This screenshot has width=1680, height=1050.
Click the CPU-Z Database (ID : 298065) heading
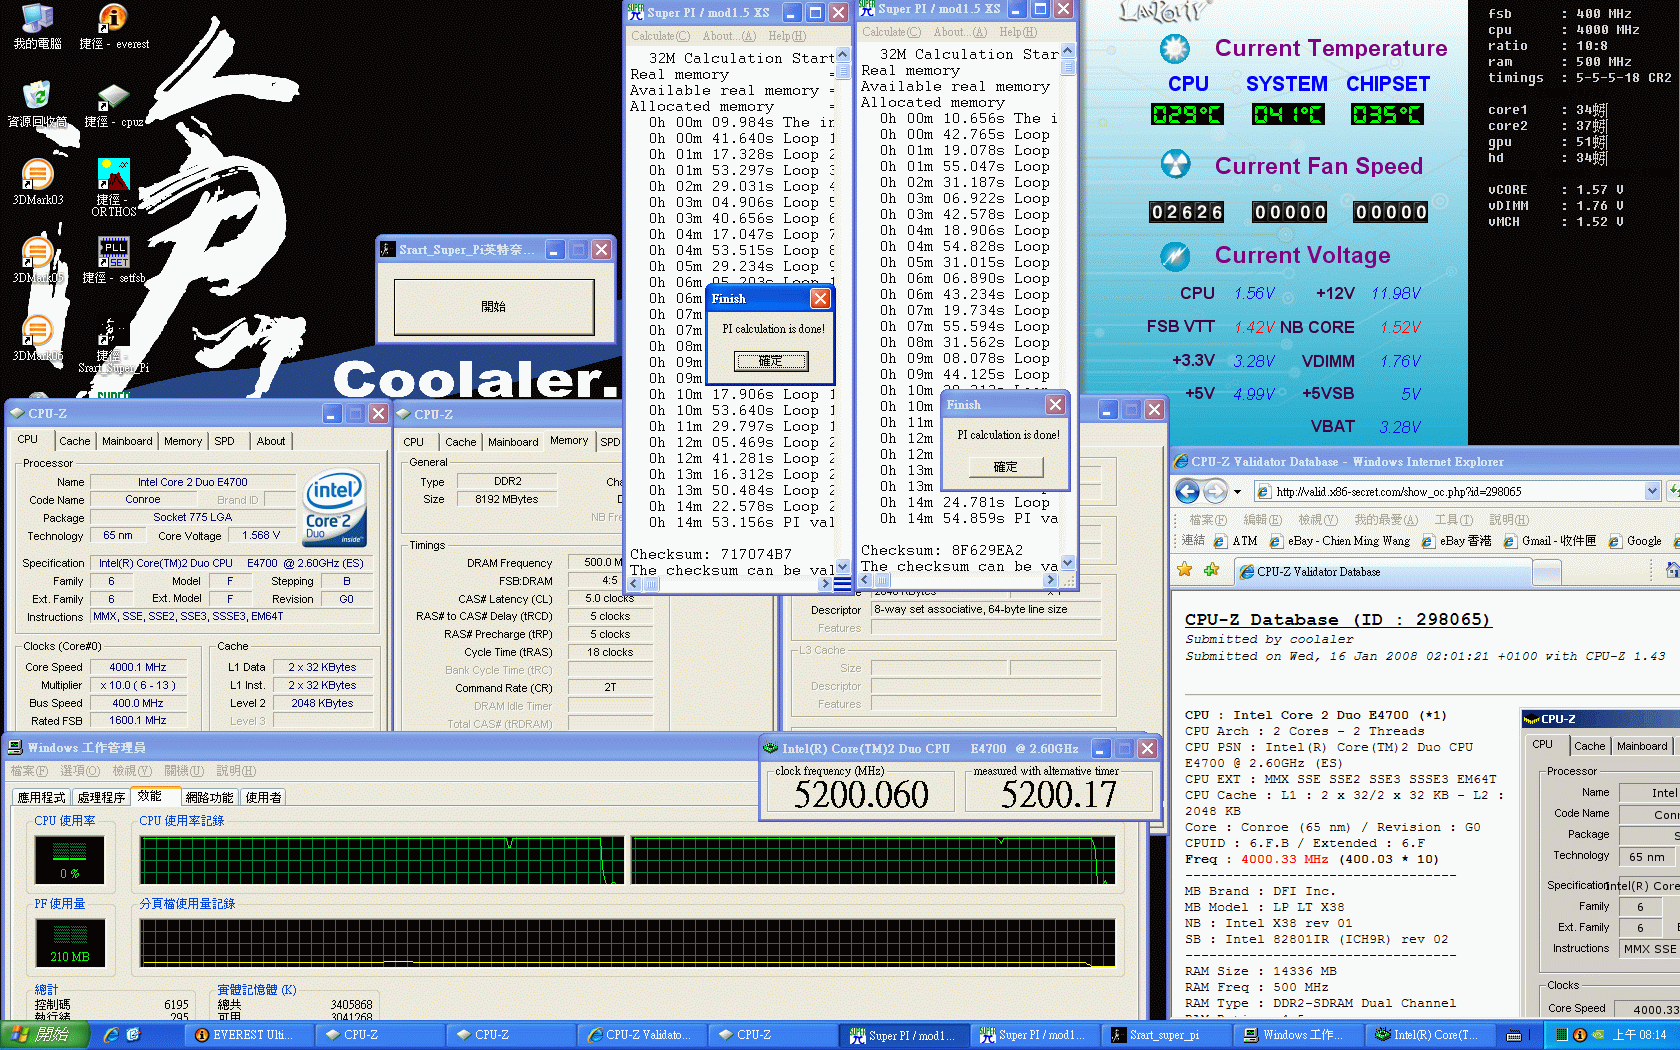pos(1337,620)
